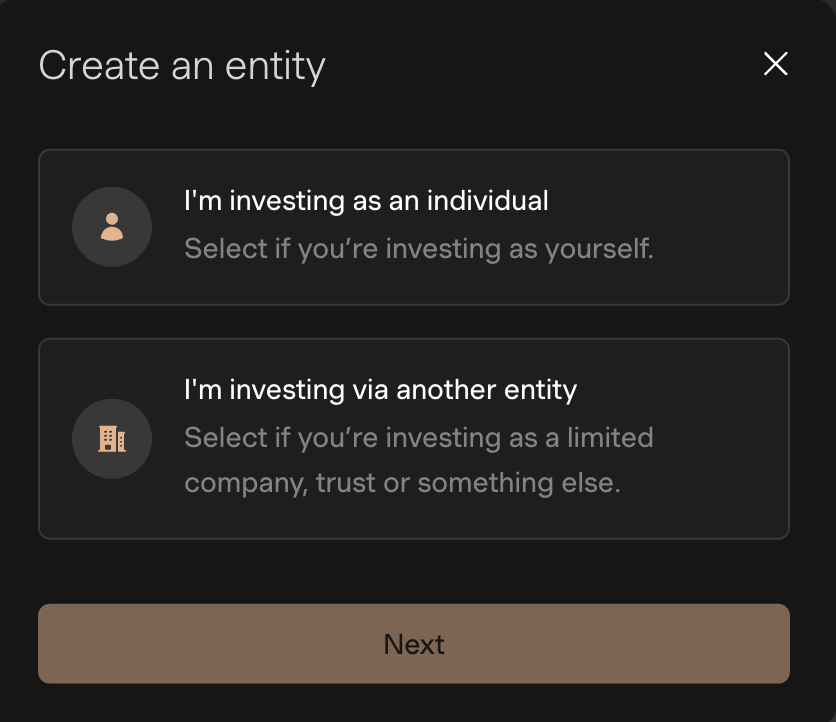Screen dimensions: 836x722
Task: Click "I'm investing via another entity" title
Action: pyautogui.click(x=380, y=390)
